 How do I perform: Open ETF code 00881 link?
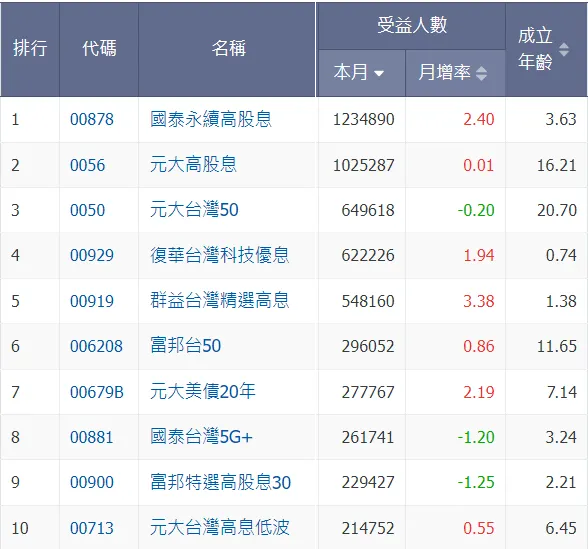tap(92, 438)
